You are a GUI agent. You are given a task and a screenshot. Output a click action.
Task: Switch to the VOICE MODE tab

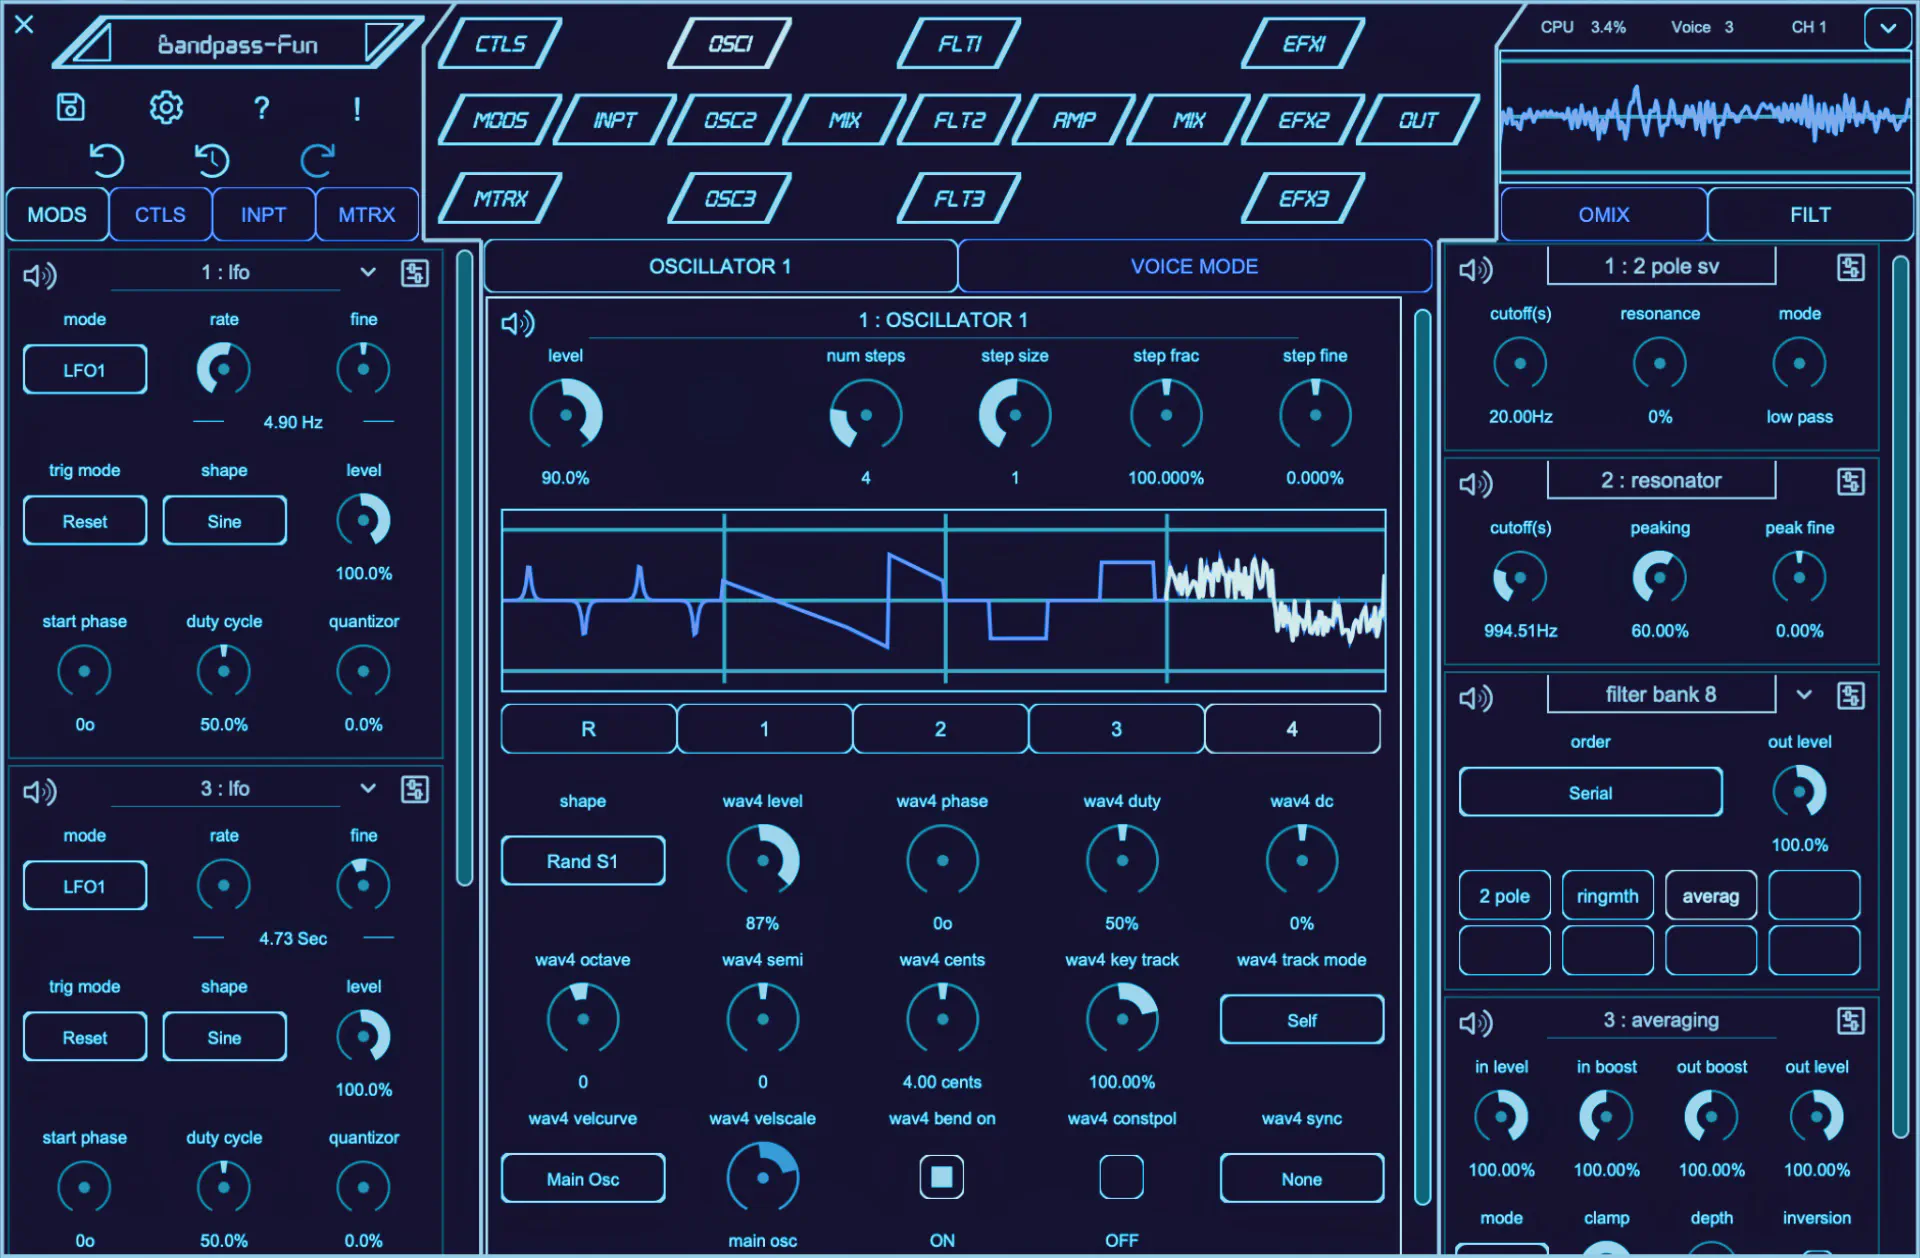pyautogui.click(x=1194, y=266)
